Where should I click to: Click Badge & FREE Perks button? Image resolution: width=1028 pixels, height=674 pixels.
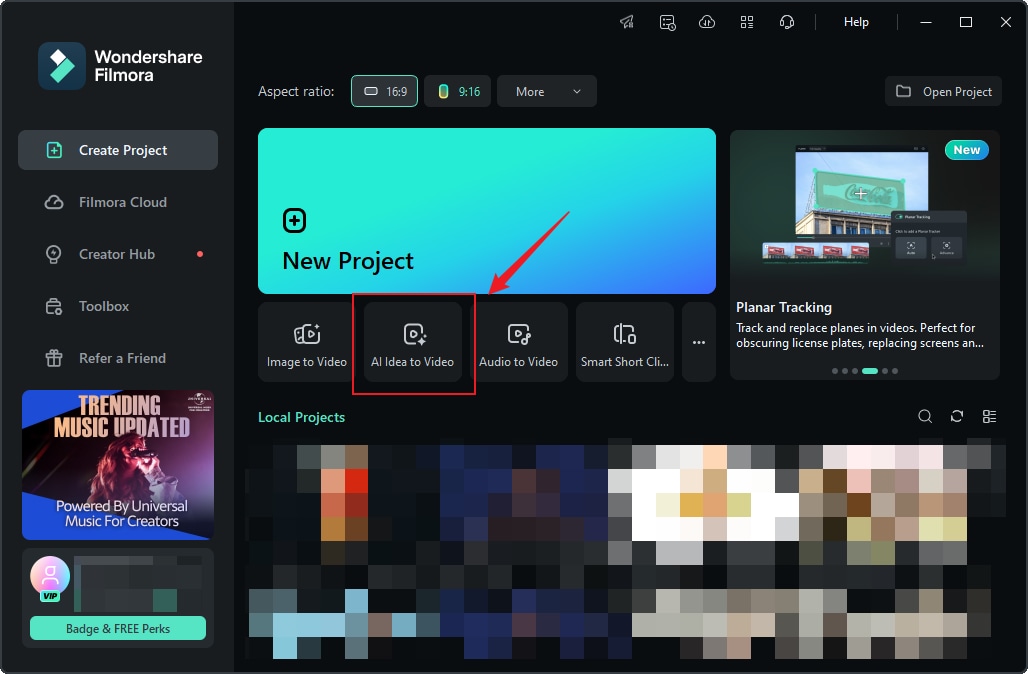coord(118,629)
